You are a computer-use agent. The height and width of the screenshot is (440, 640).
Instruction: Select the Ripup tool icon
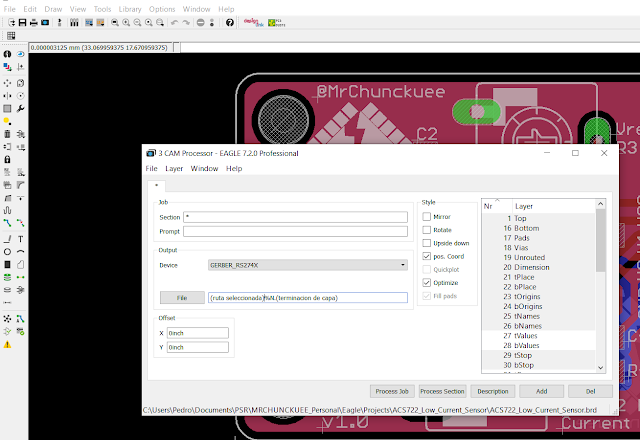pyautogui.click(x=20, y=223)
